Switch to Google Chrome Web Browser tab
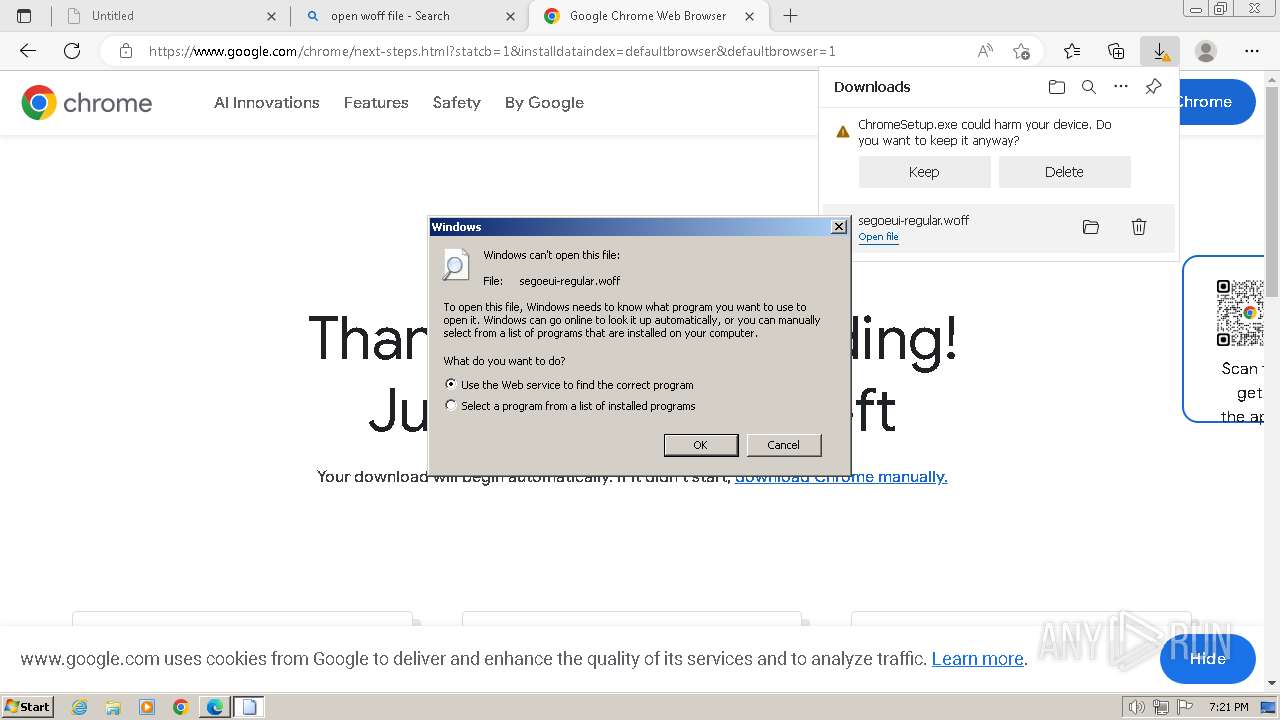 click(649, 16)
